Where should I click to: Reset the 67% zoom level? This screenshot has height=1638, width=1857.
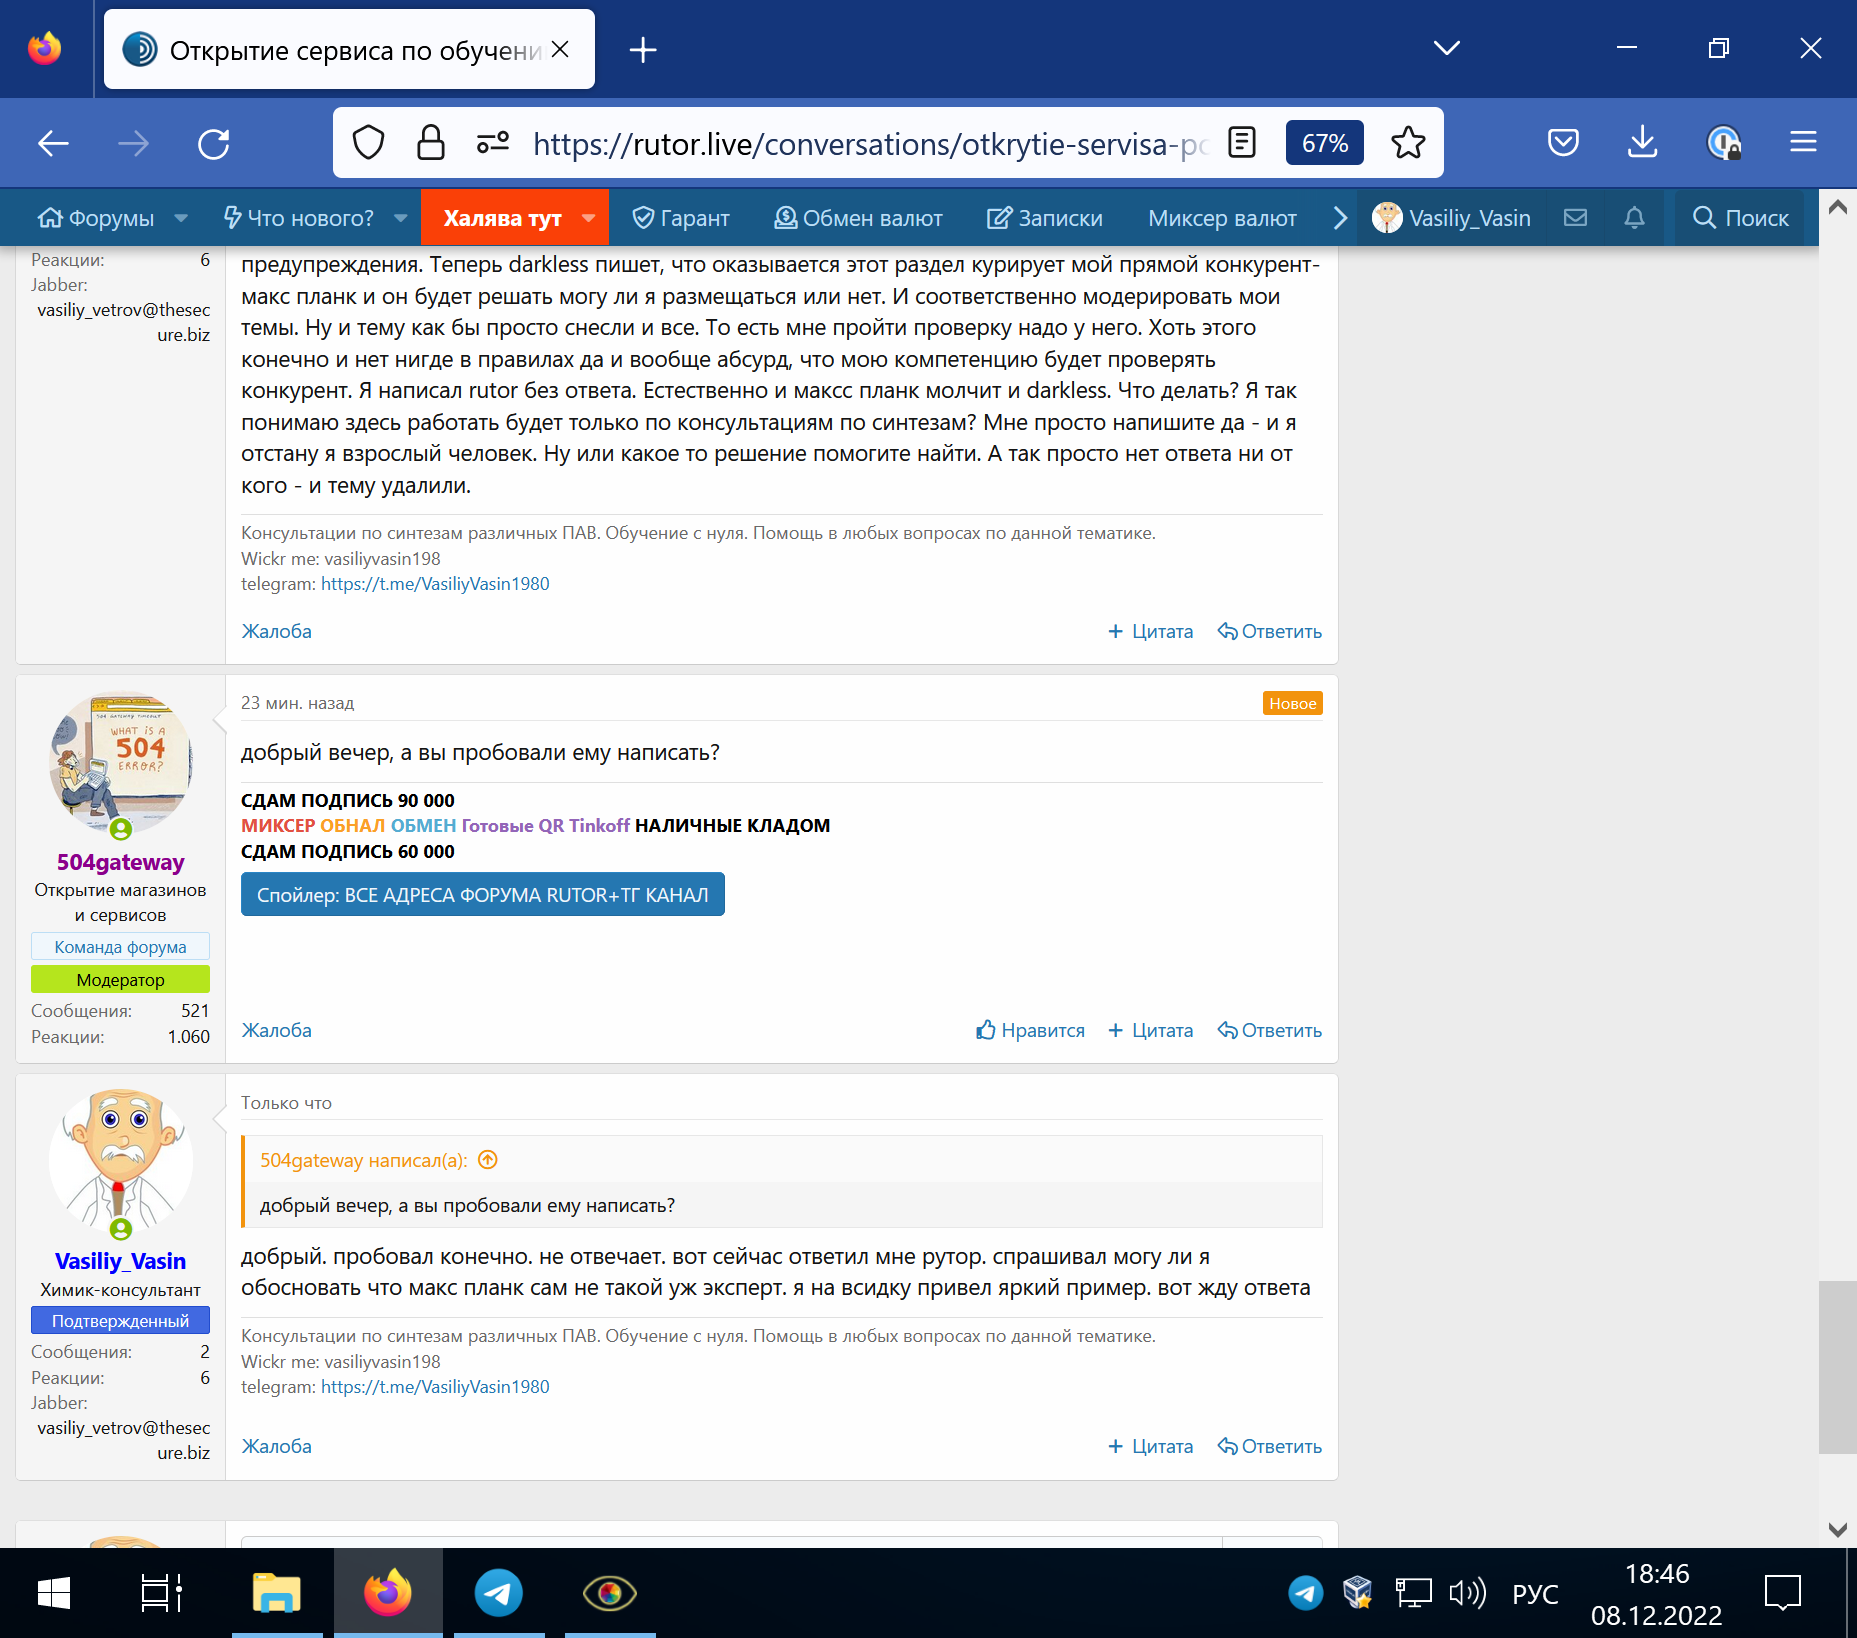[1325, 143]
